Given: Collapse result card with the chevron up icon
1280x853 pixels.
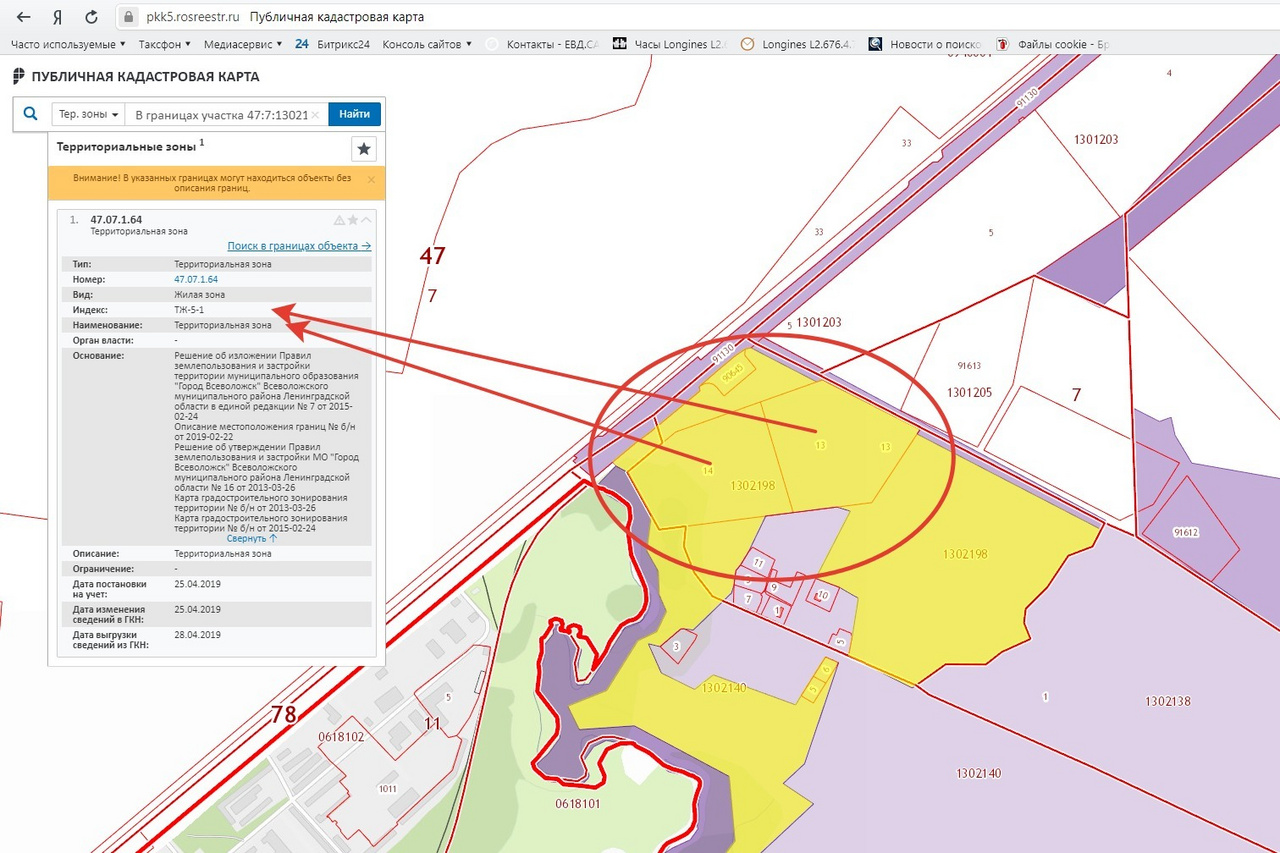Looking at the screenshot, I should tap(366, 220).
